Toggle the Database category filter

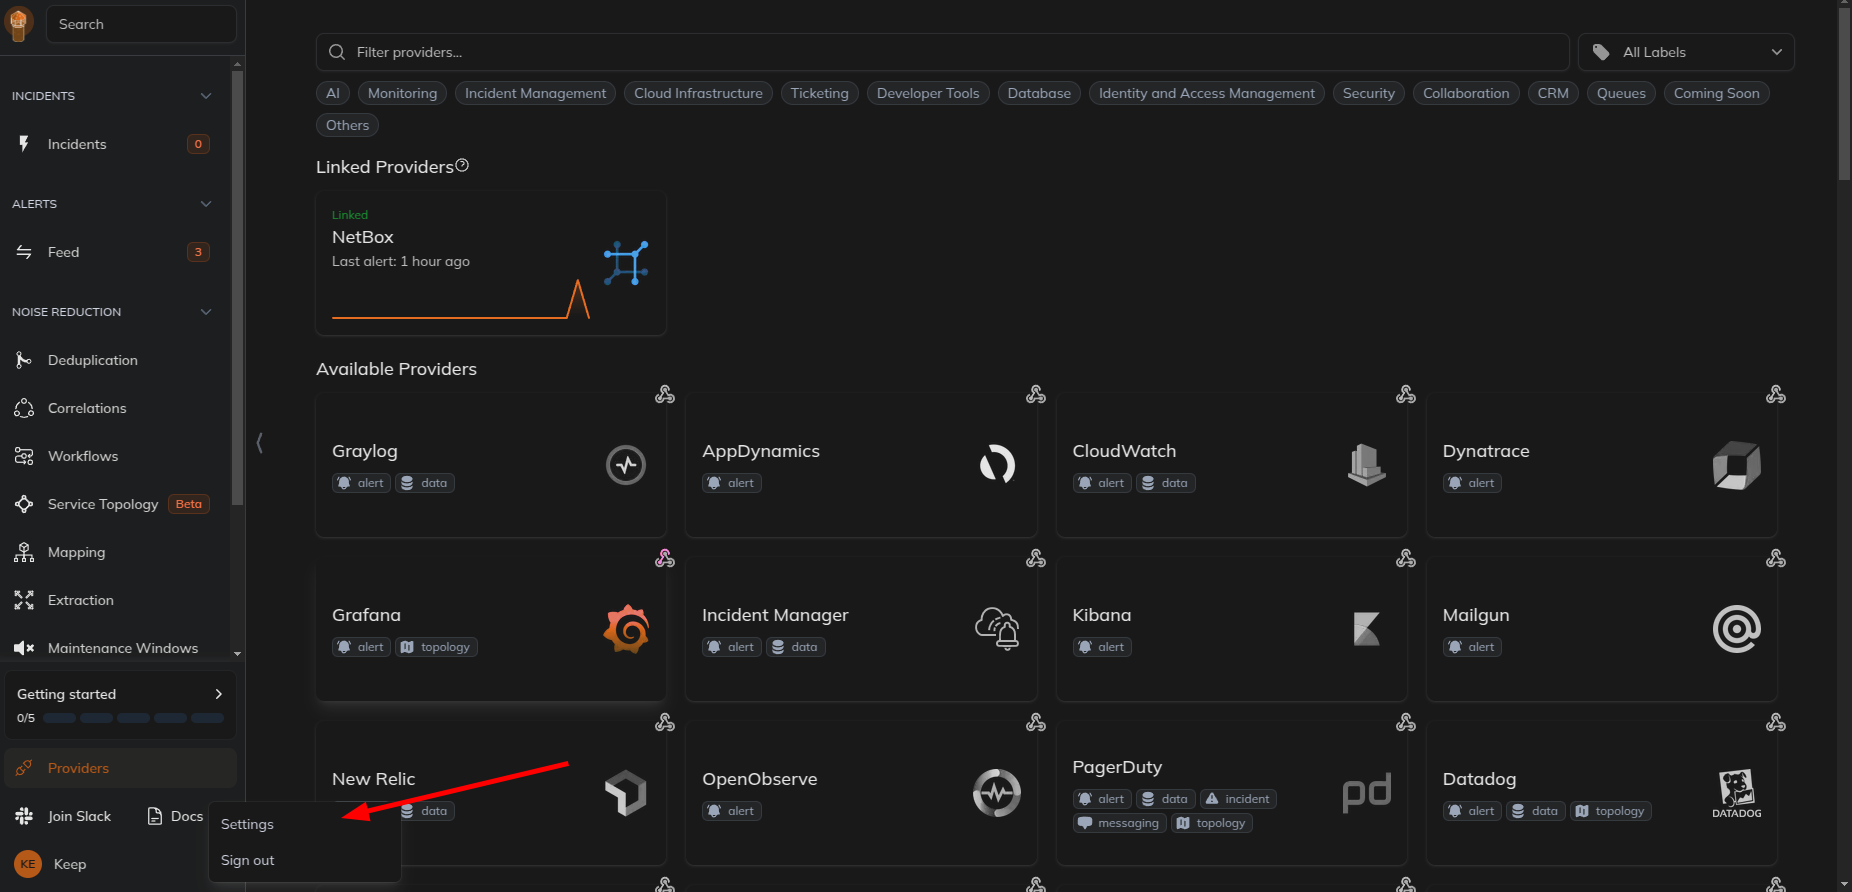pos(1039,93)
